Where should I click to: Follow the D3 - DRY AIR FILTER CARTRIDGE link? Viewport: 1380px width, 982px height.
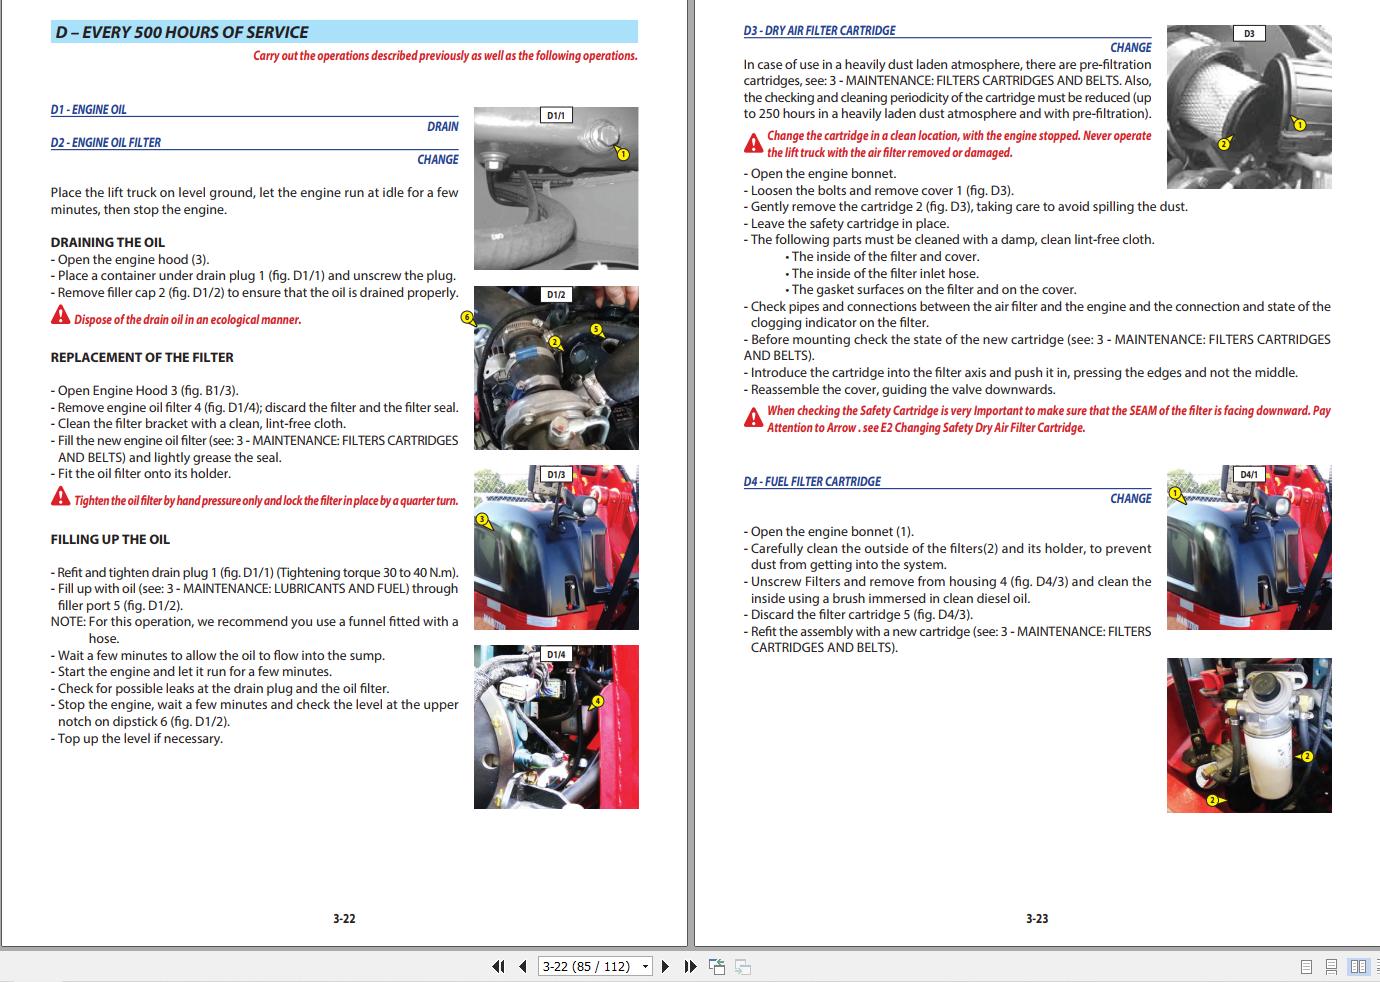[x=821, y=30]
